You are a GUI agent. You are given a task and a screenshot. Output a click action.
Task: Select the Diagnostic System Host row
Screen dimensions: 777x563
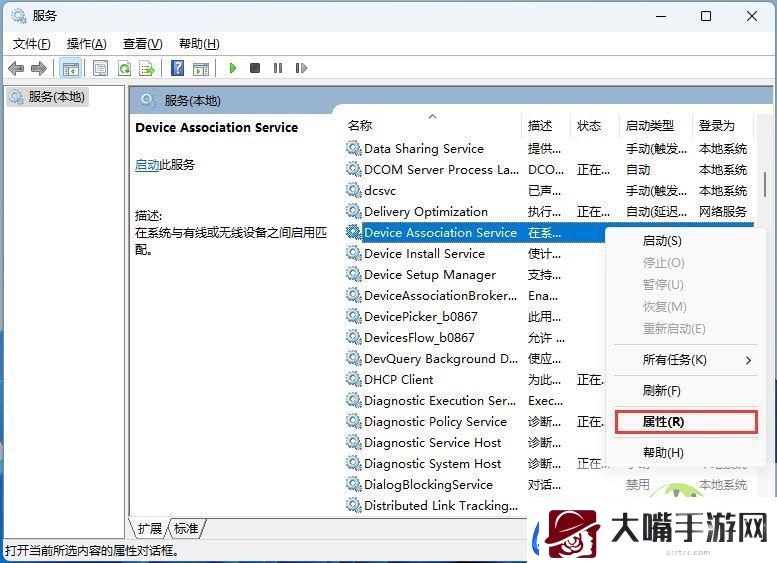(x=476, y=463)
